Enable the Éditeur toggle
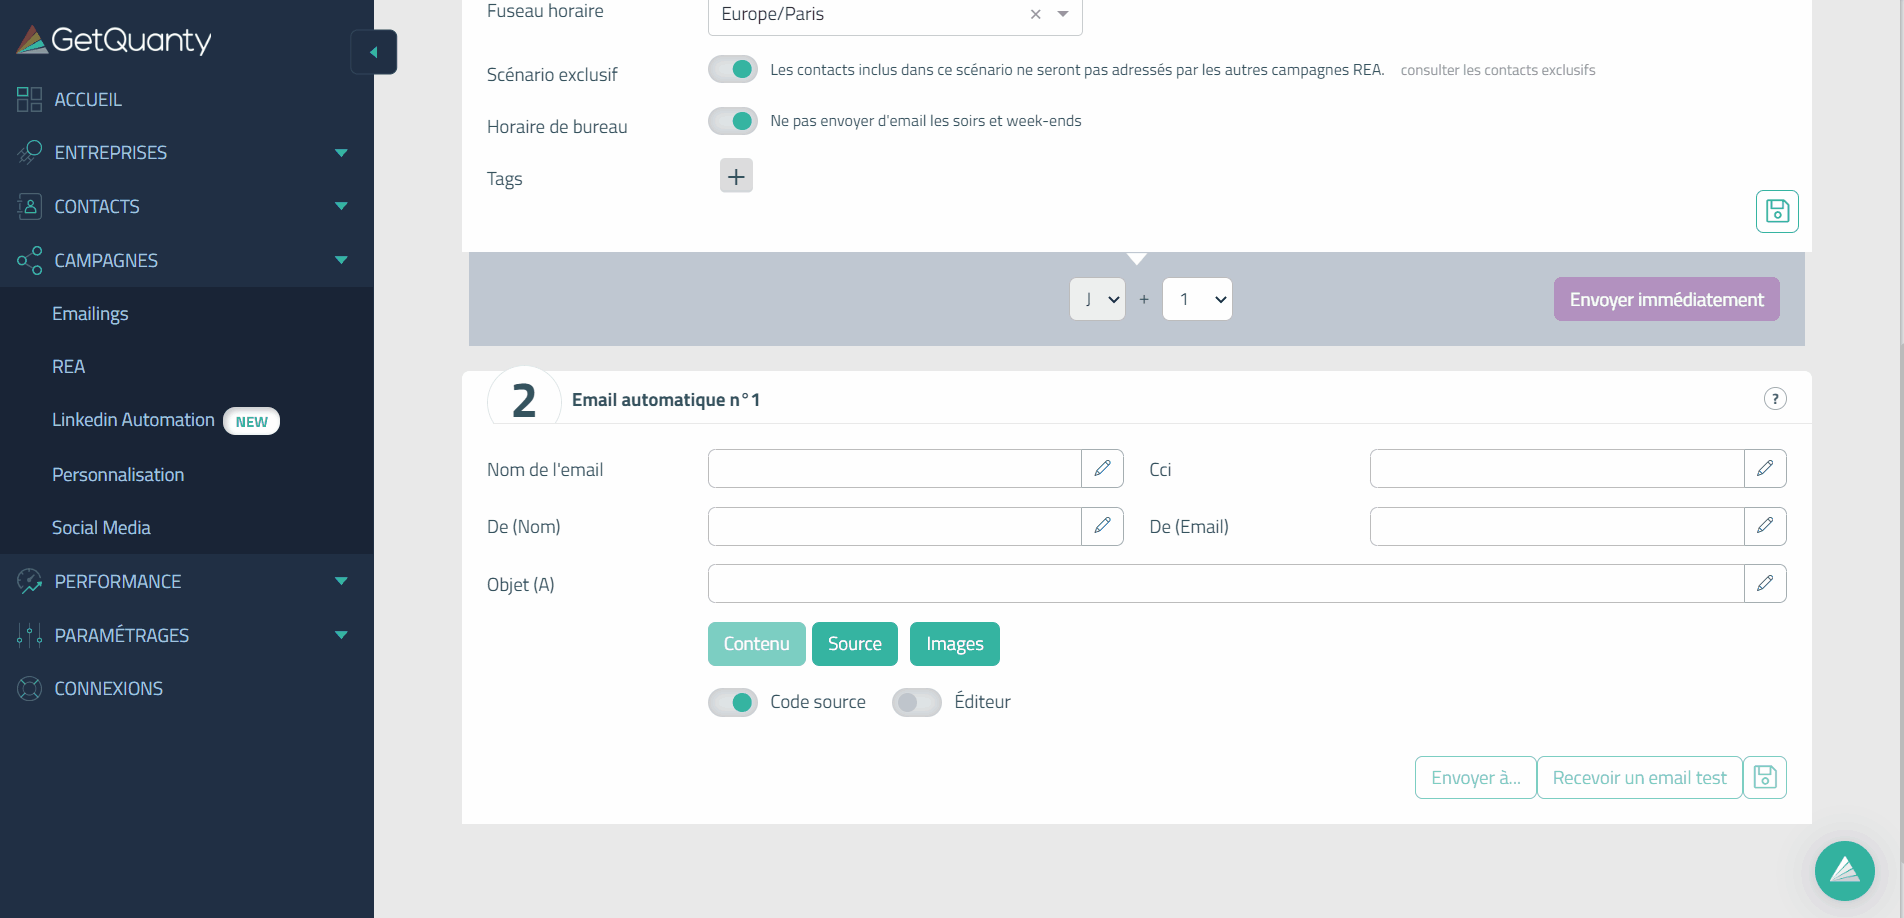 [x=916, y=702]
